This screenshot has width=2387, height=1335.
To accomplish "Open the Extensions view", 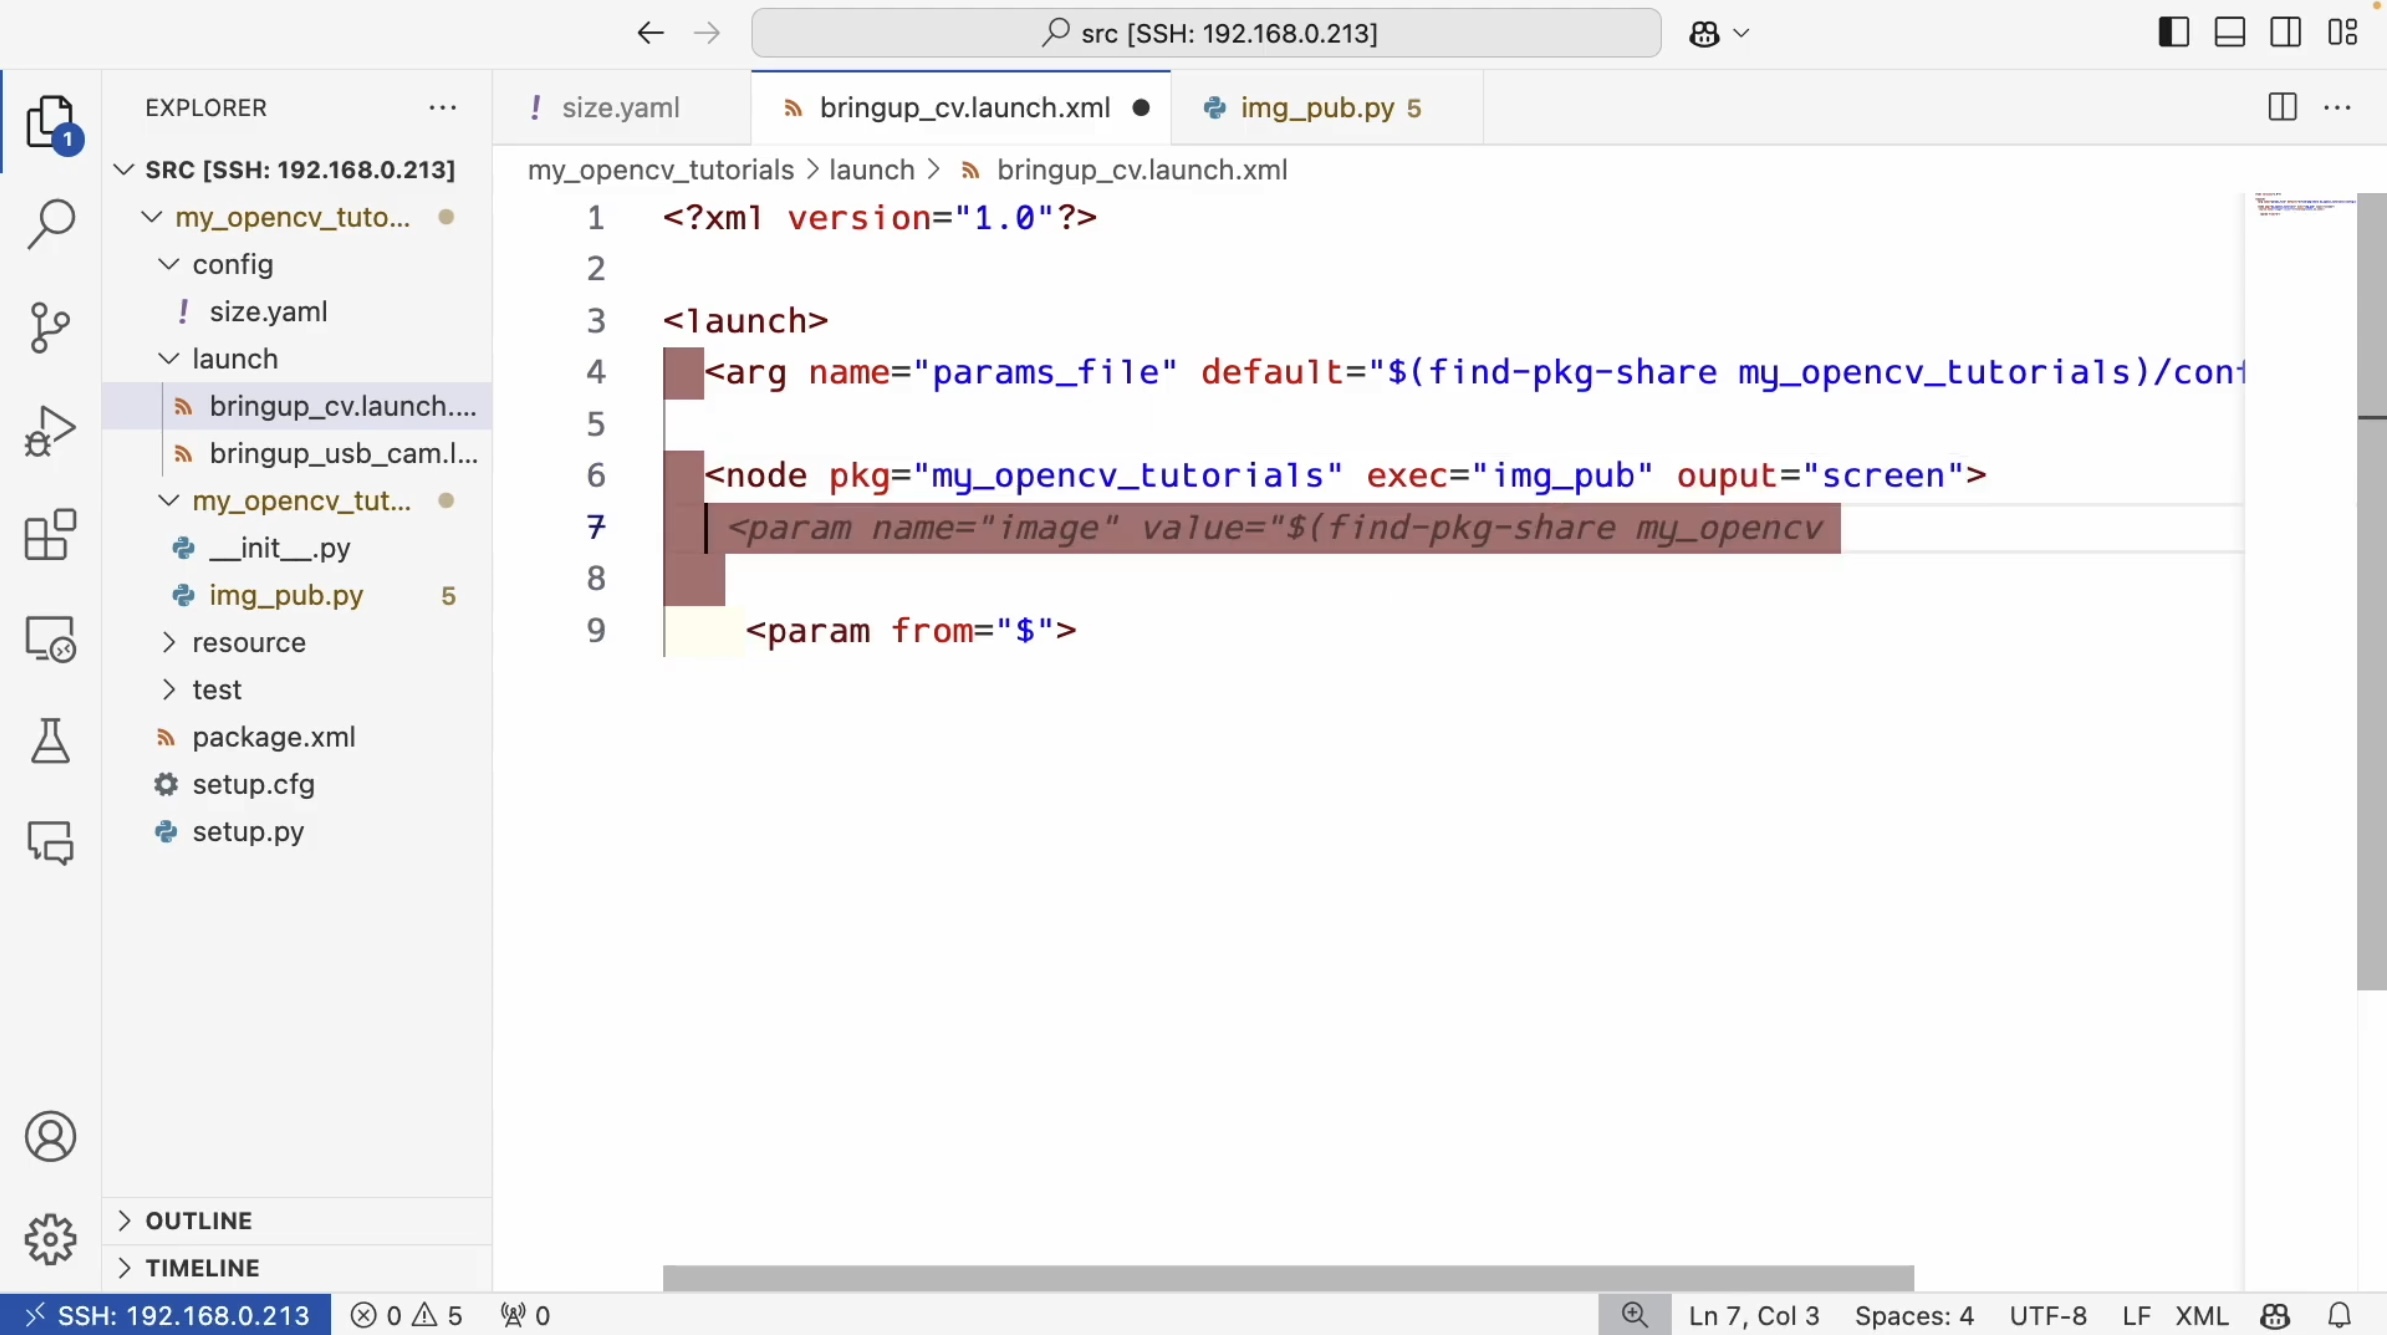I will coord(50,535).
